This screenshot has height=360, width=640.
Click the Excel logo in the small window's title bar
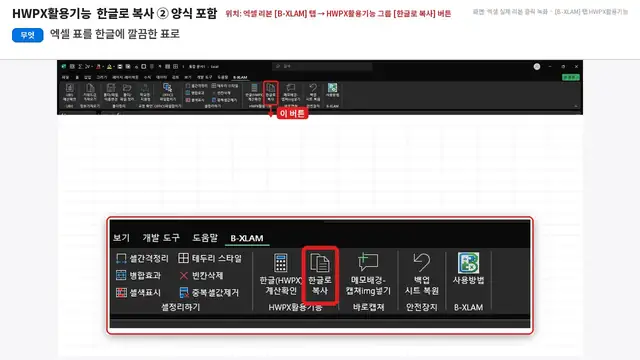64,67
